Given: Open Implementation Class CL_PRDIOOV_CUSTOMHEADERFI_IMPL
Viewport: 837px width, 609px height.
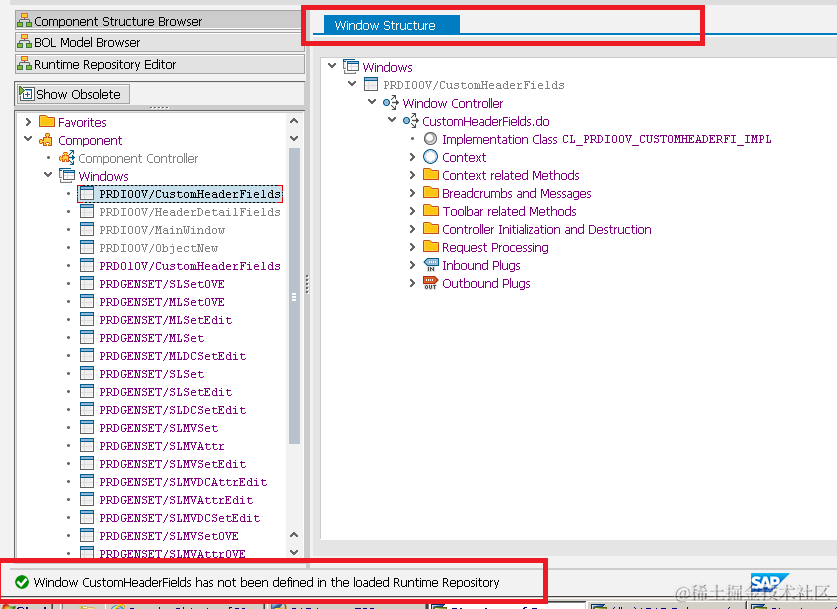Looking at the screenshot, I should [x=606, y=139].
